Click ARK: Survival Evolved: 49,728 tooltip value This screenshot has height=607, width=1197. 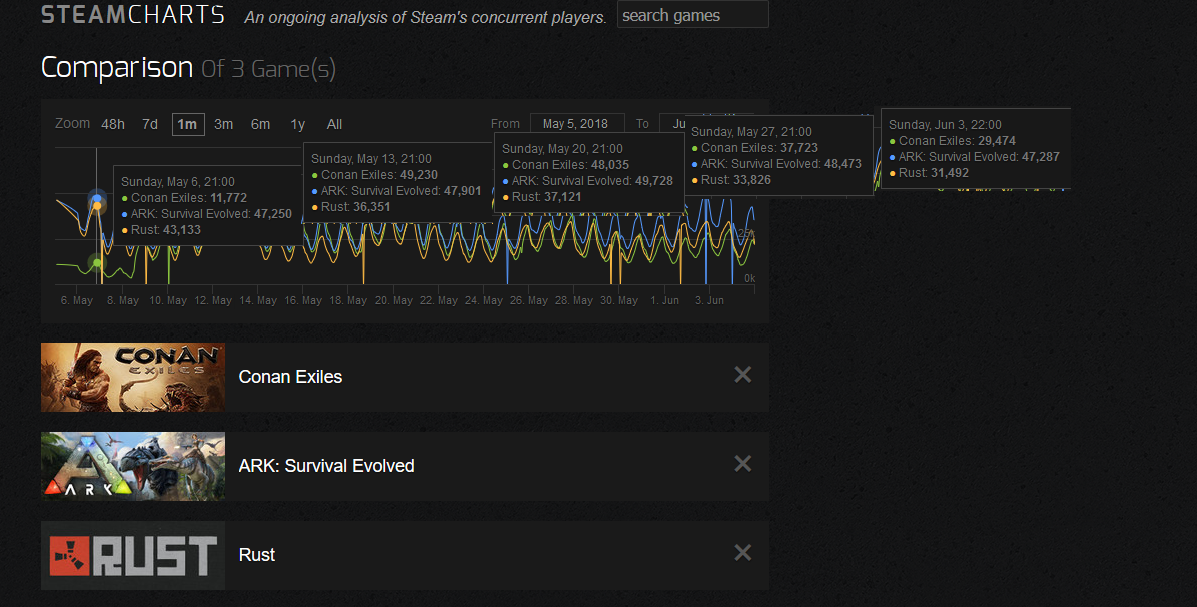pyautogui.click(x=587, y=181)
